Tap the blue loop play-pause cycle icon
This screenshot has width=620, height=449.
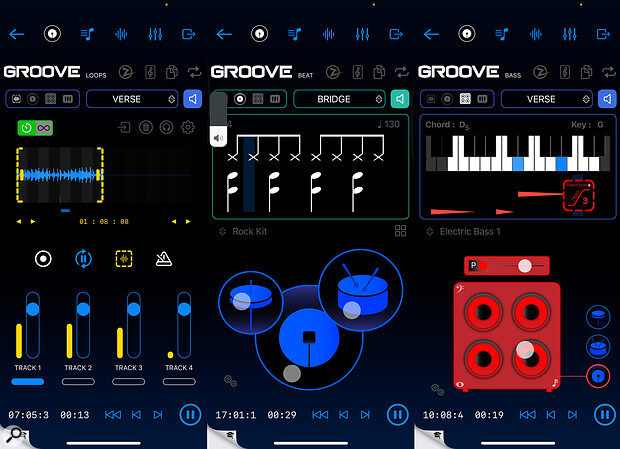coord(83,259)
